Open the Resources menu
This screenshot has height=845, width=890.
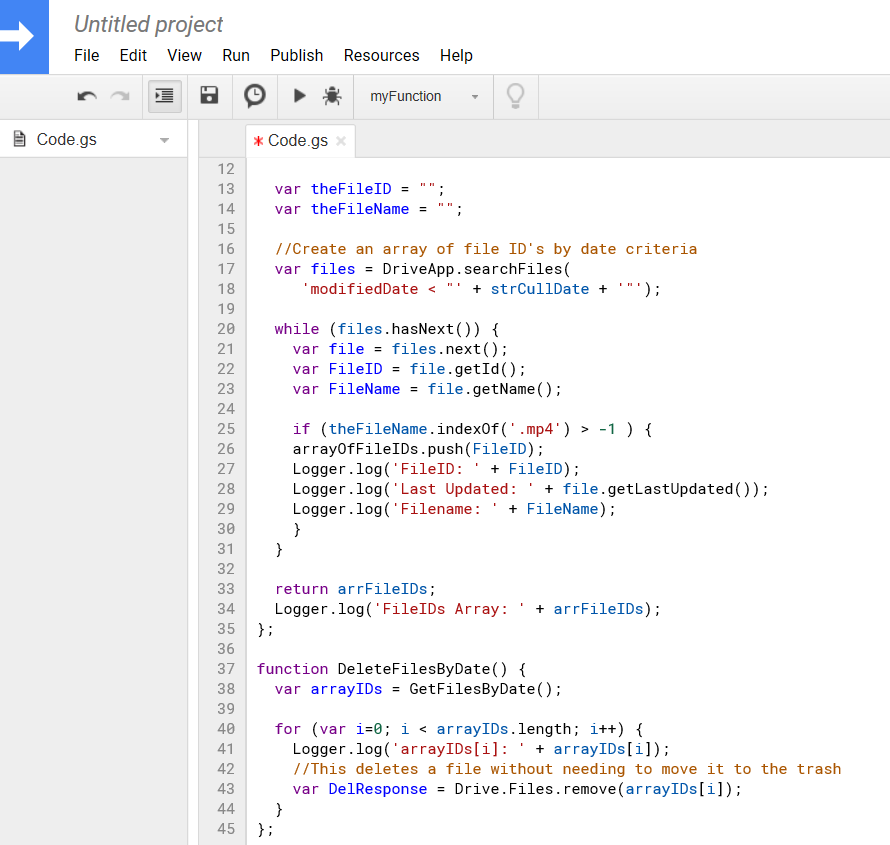click(381, 55)
